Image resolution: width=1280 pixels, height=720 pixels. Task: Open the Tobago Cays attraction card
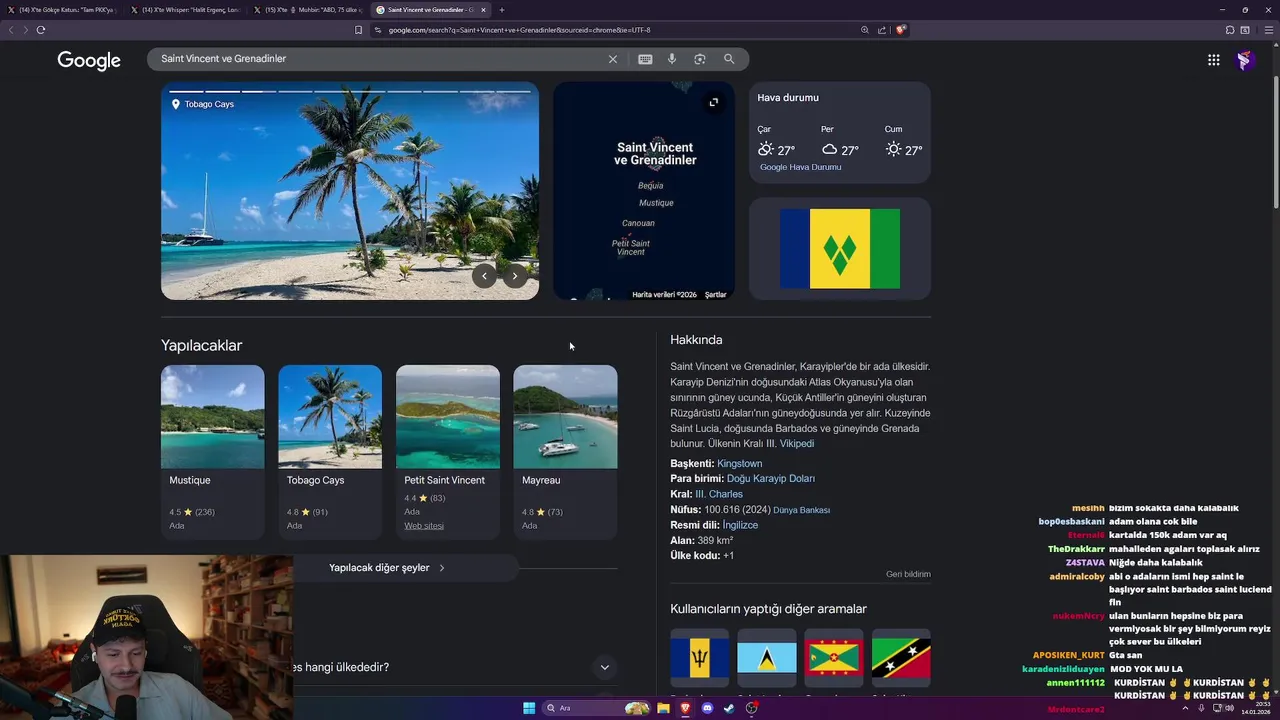(330, 452)
